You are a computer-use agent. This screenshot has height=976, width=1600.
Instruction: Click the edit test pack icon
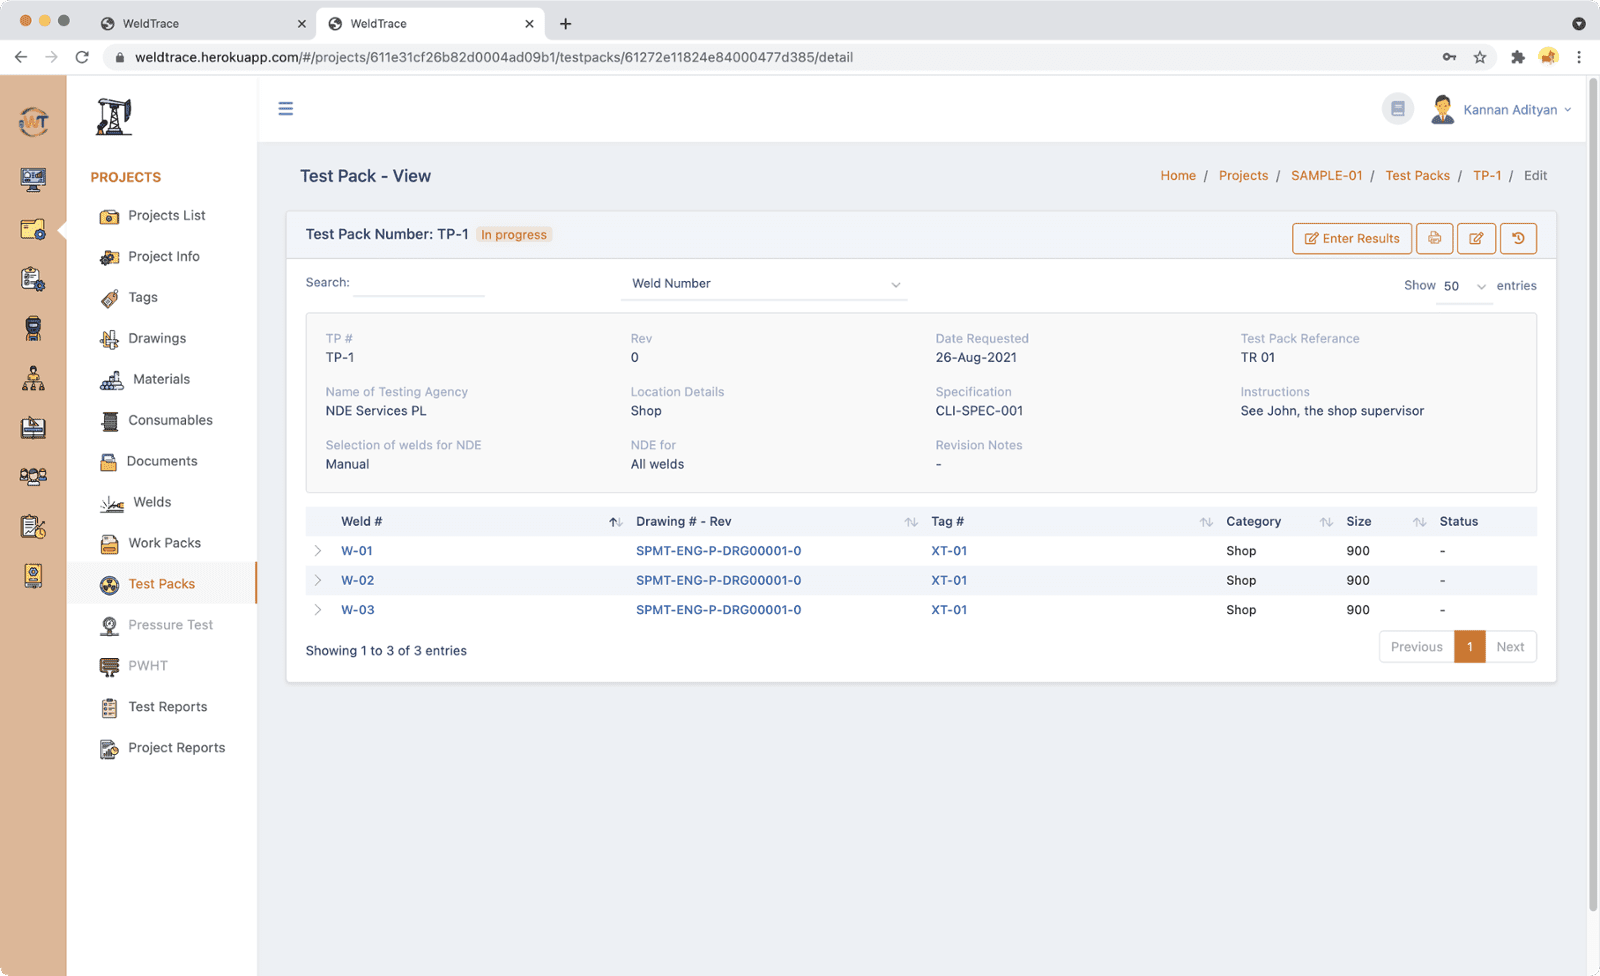click(1476, 238)
